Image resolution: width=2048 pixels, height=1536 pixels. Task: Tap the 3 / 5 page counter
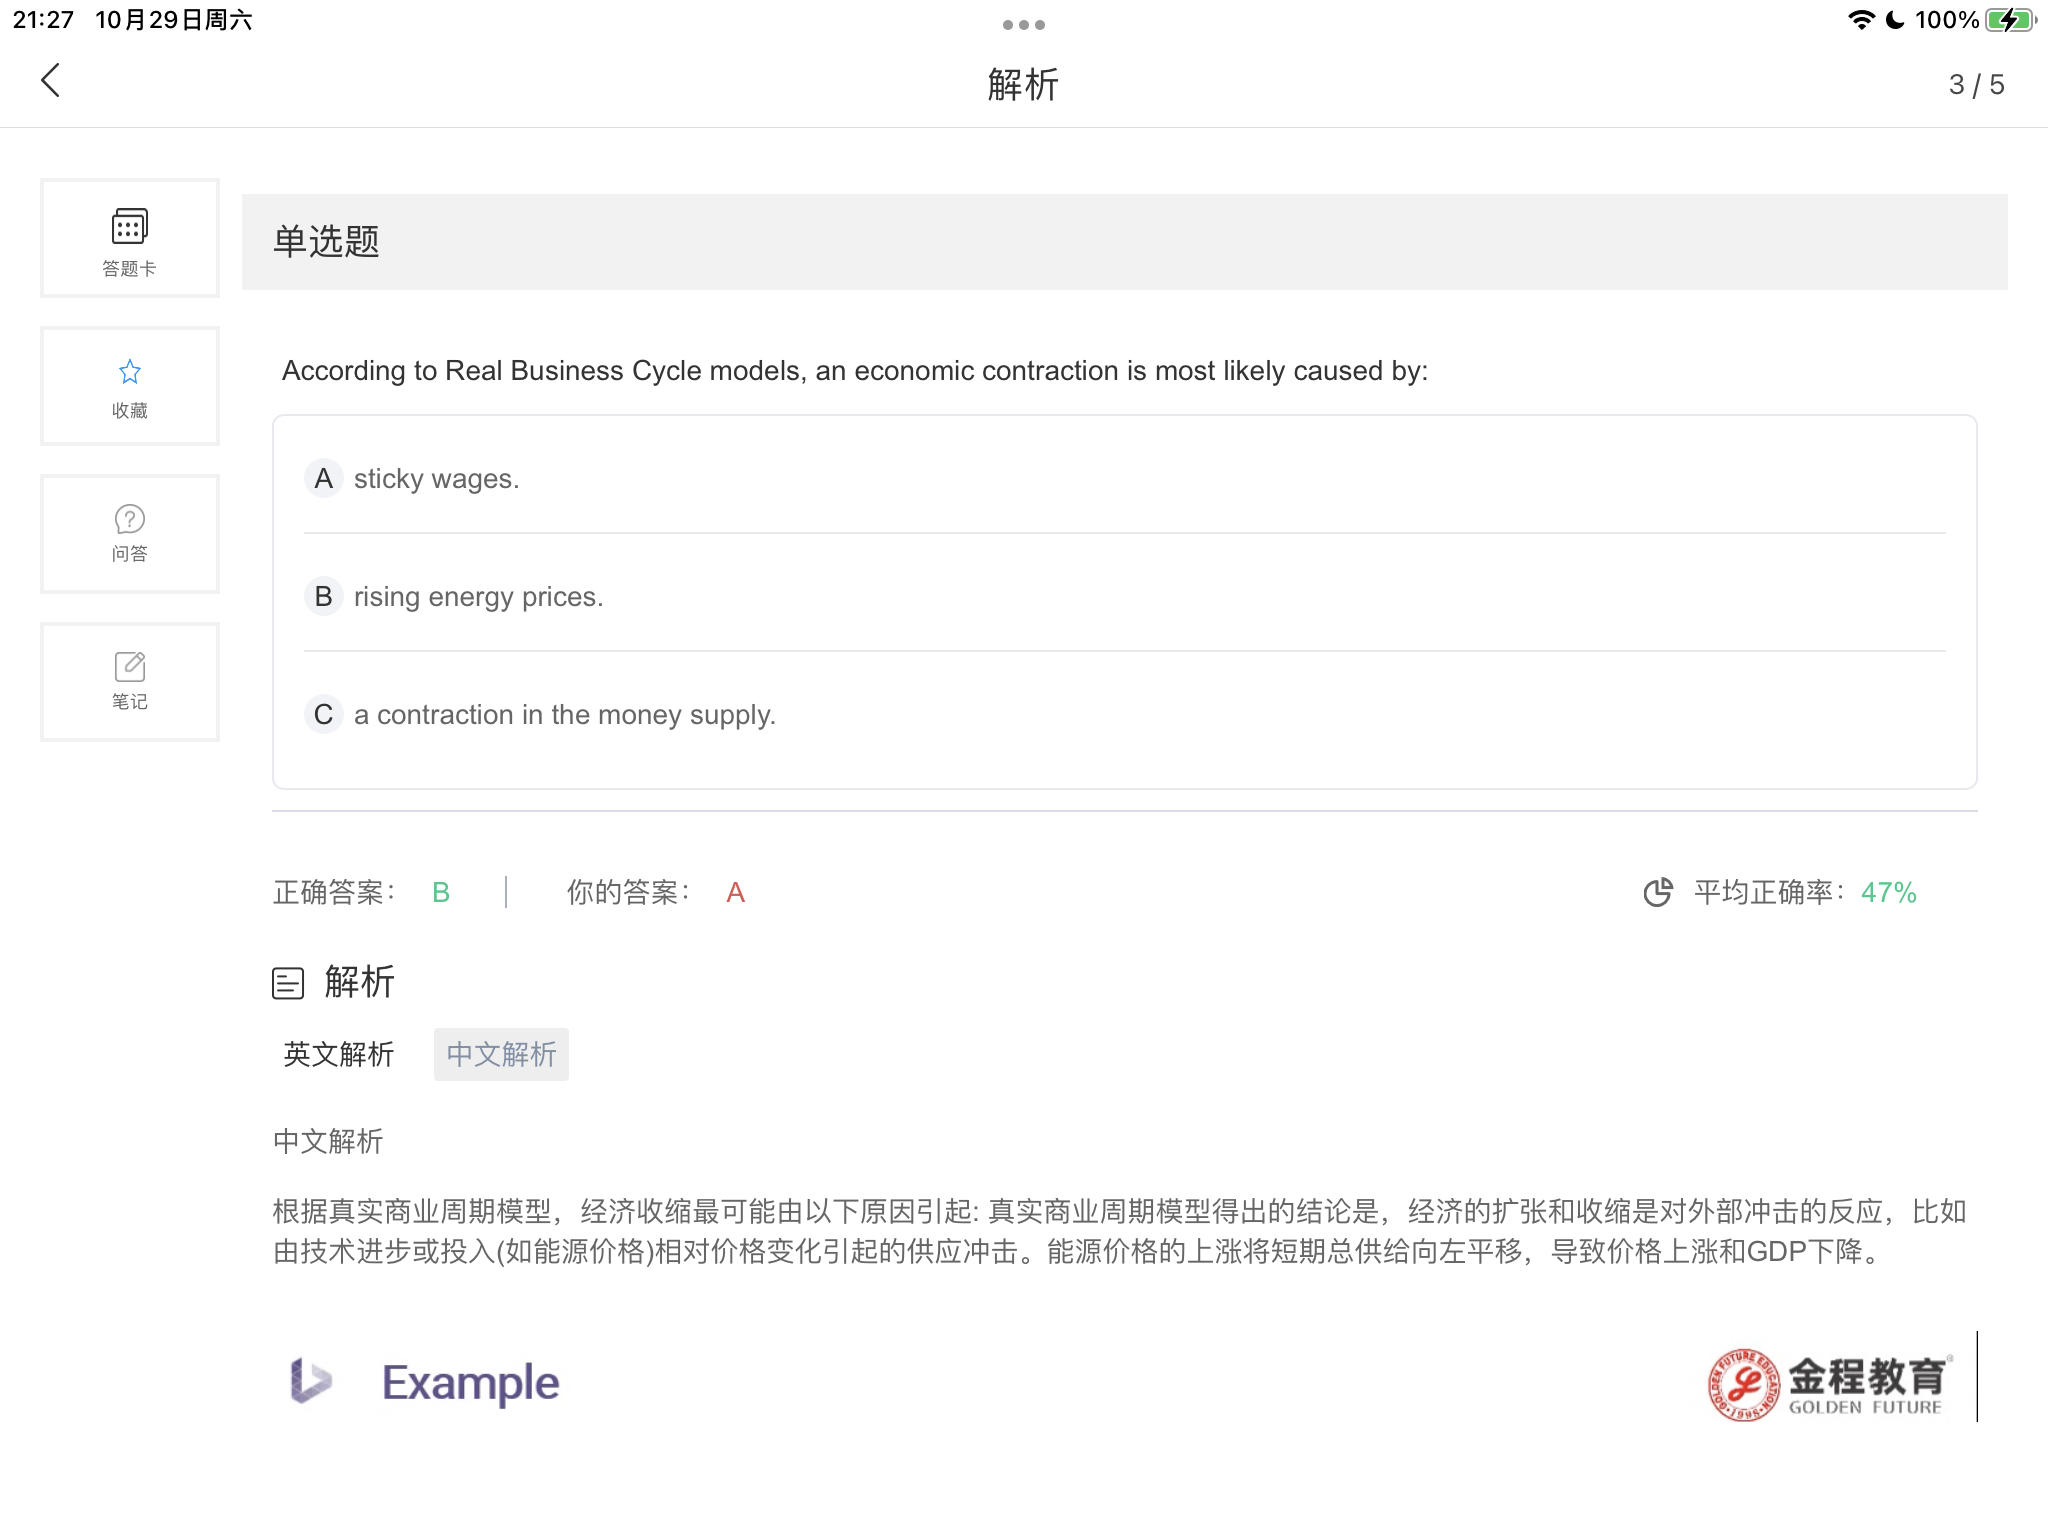coord(1976,85)
